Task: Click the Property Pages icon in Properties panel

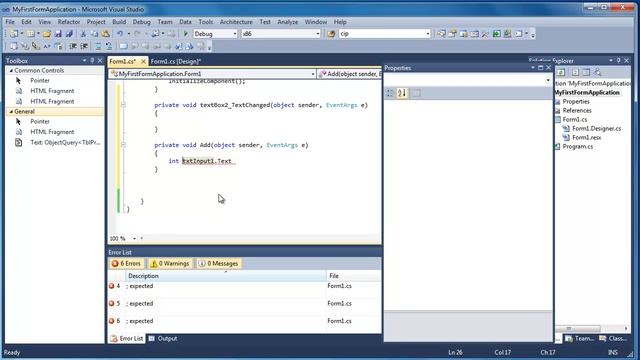Action: coord(416,93)
